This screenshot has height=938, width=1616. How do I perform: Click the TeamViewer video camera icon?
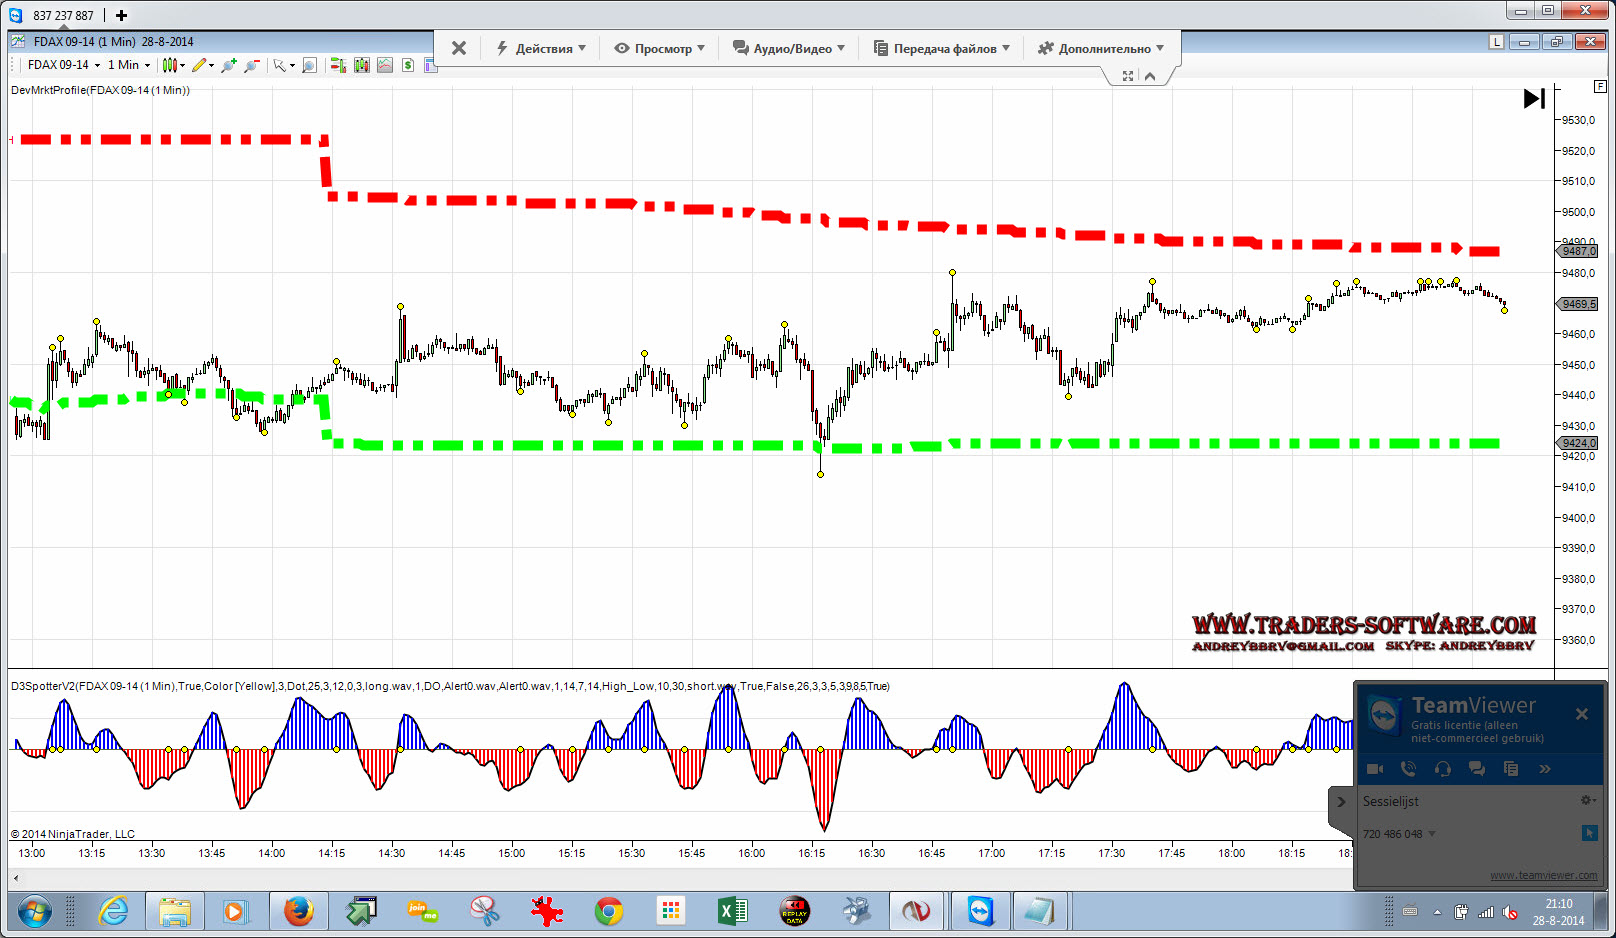(x=1375, y=769)
